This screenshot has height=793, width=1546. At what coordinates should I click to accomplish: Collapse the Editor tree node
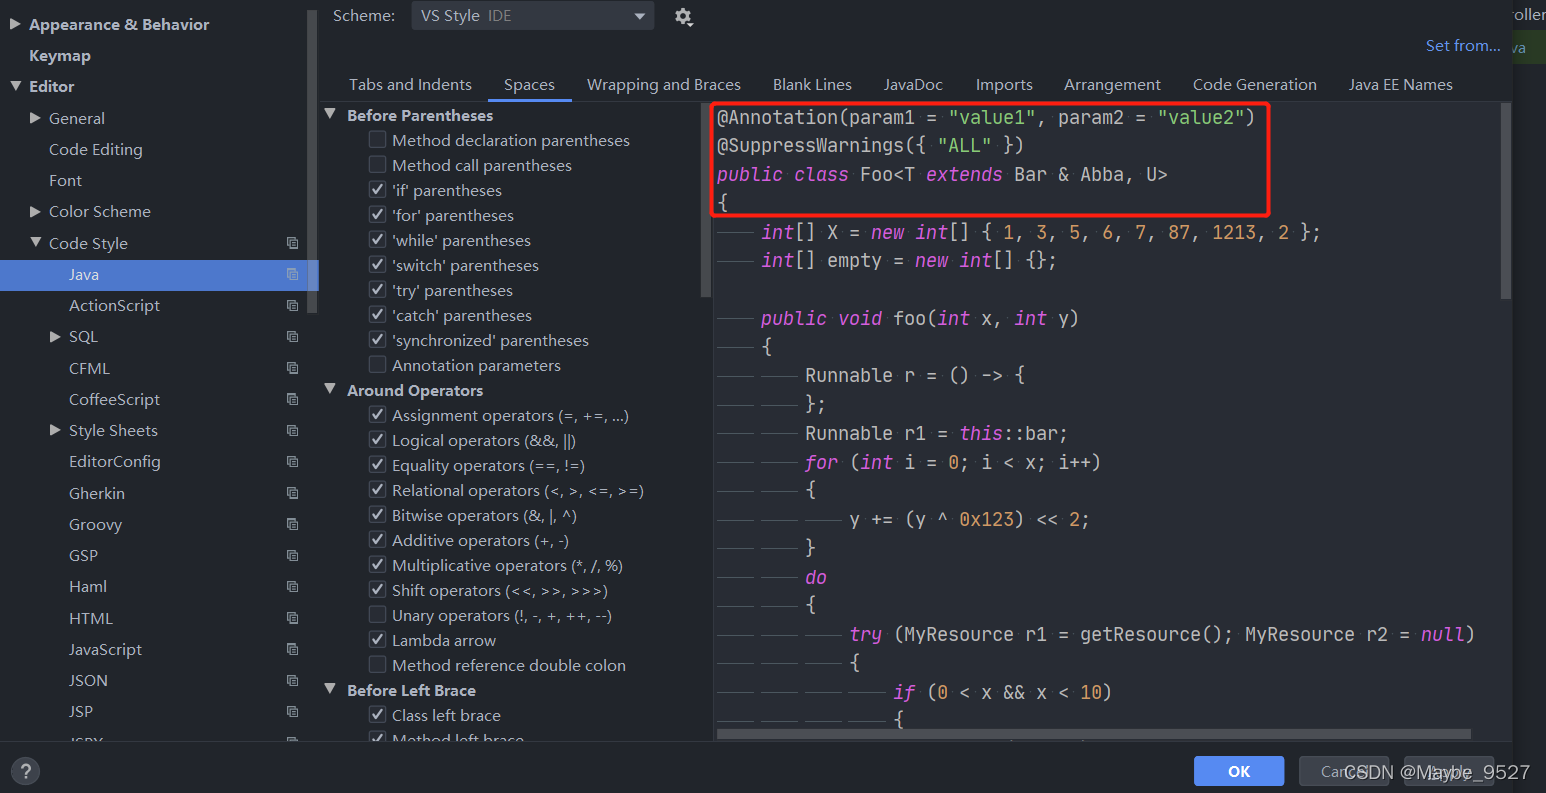coord(15,86)
